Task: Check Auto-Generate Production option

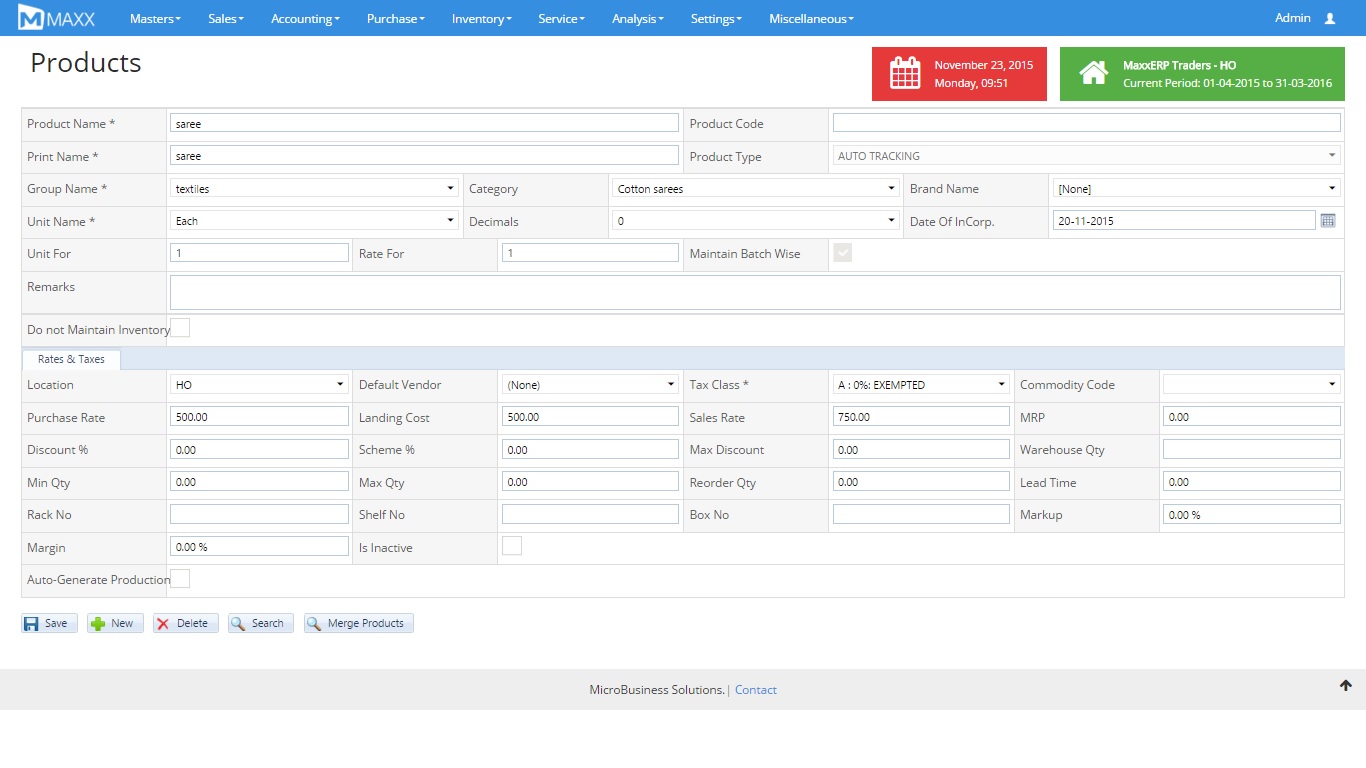Action: (181, 579)
